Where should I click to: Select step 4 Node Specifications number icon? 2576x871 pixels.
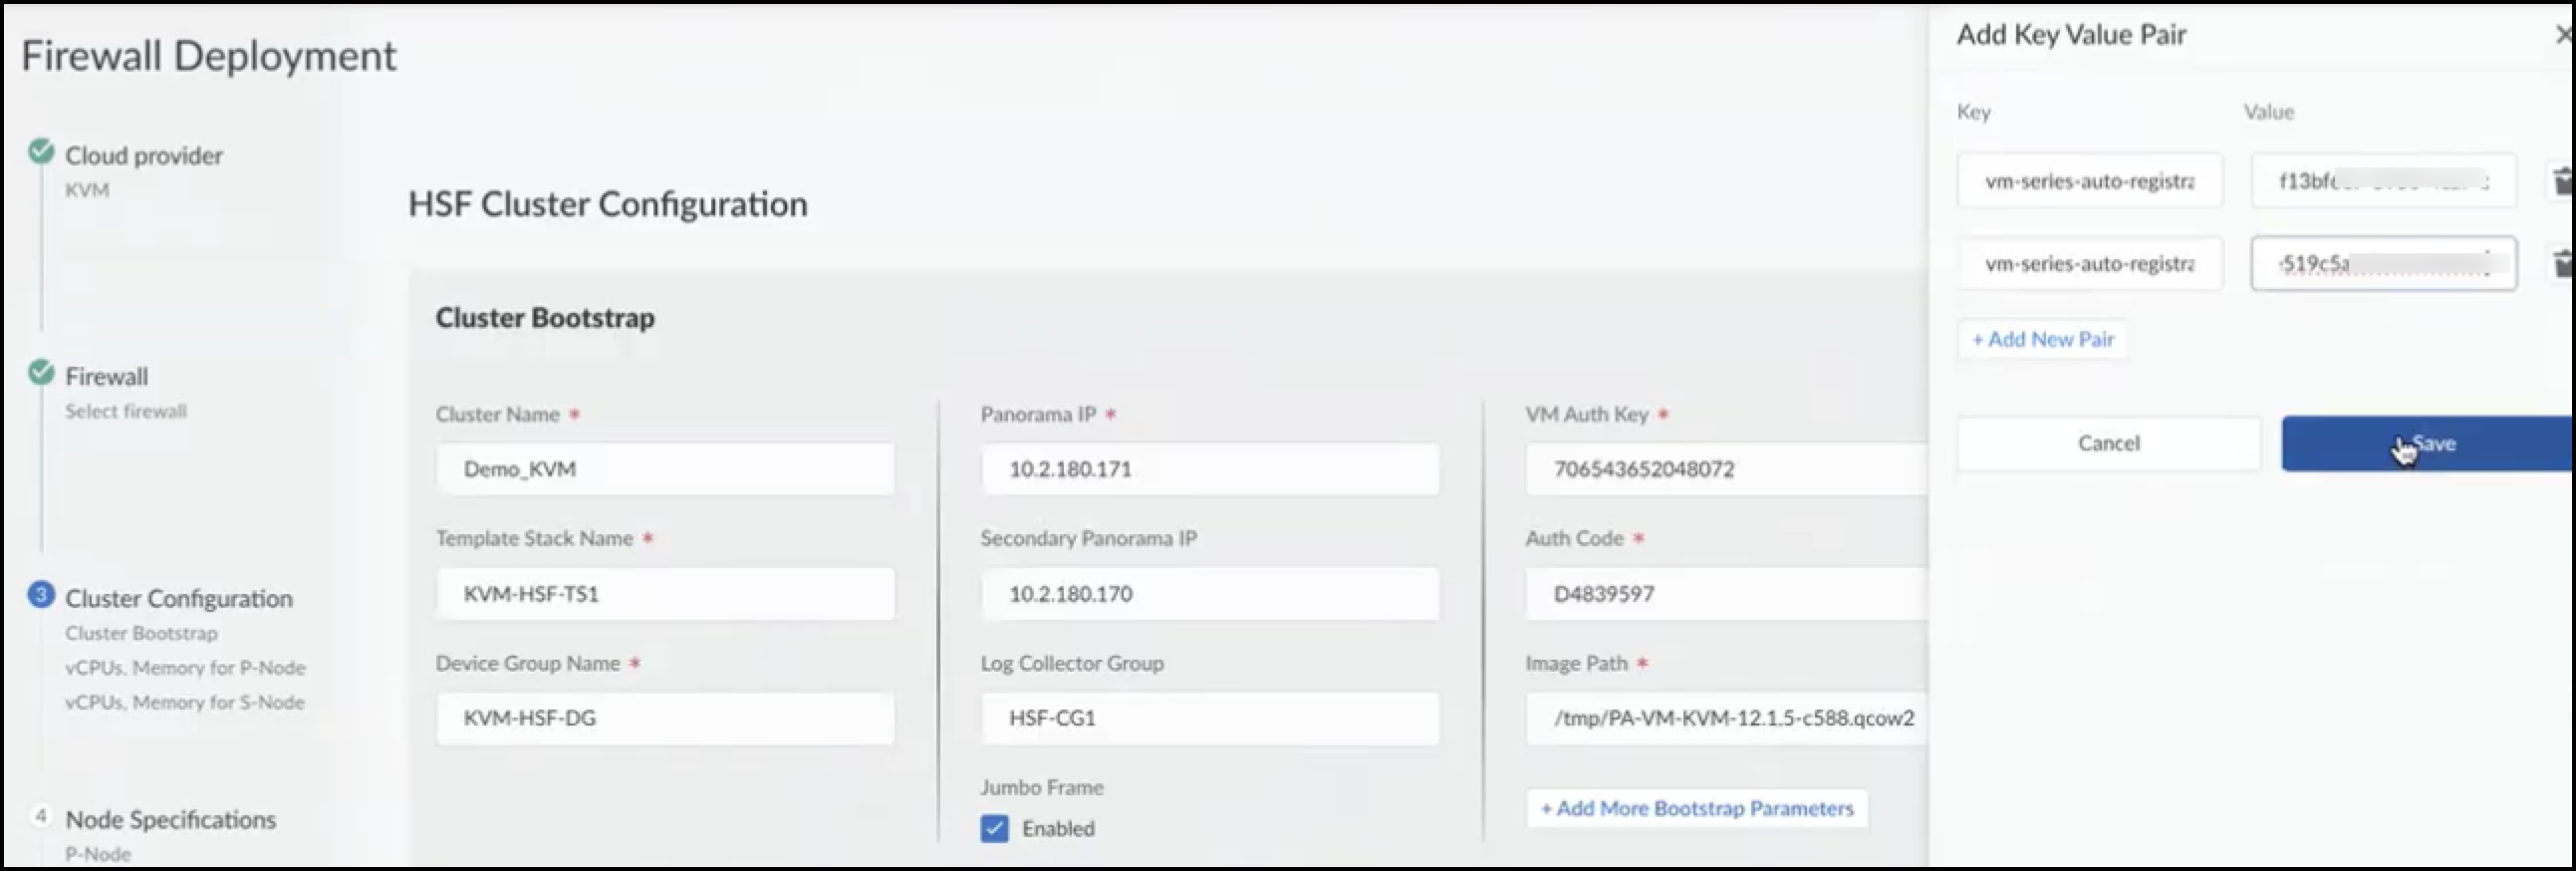[x=41, y=816]
